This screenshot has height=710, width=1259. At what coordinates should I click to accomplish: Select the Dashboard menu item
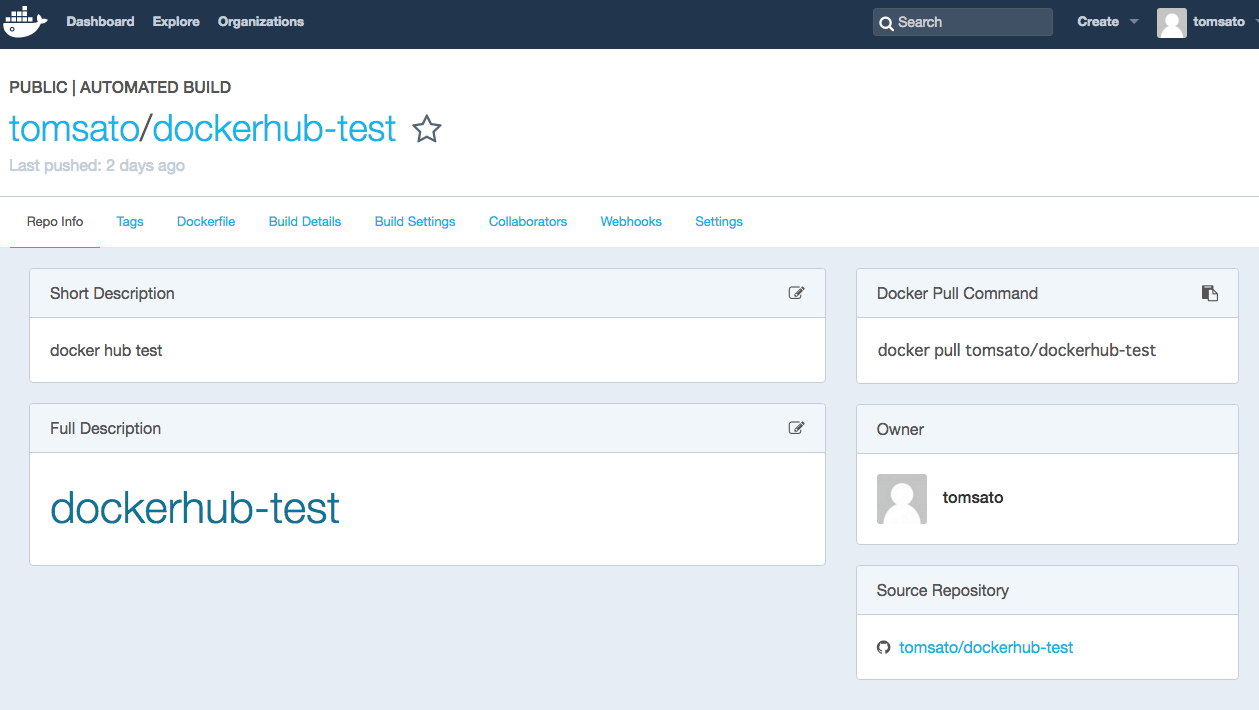tap(100, 21)
